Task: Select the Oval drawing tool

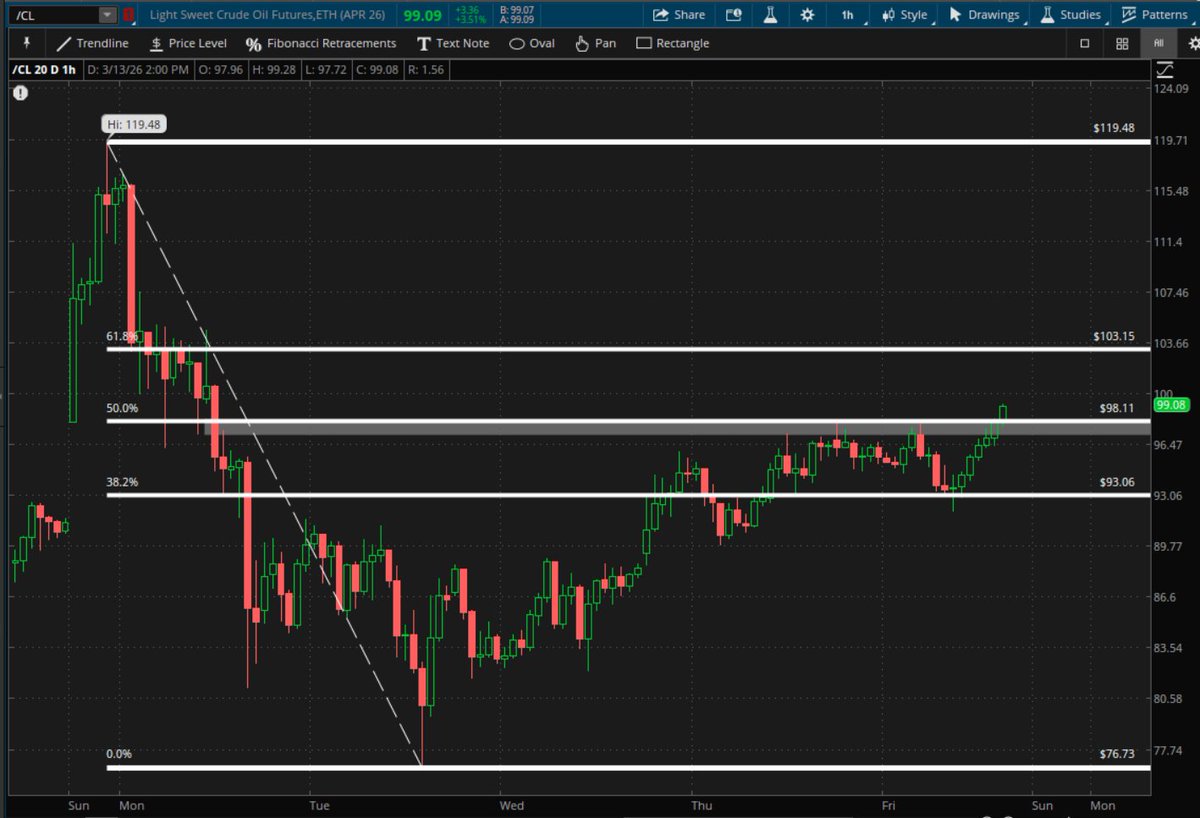Action: [x=532, y=43]
